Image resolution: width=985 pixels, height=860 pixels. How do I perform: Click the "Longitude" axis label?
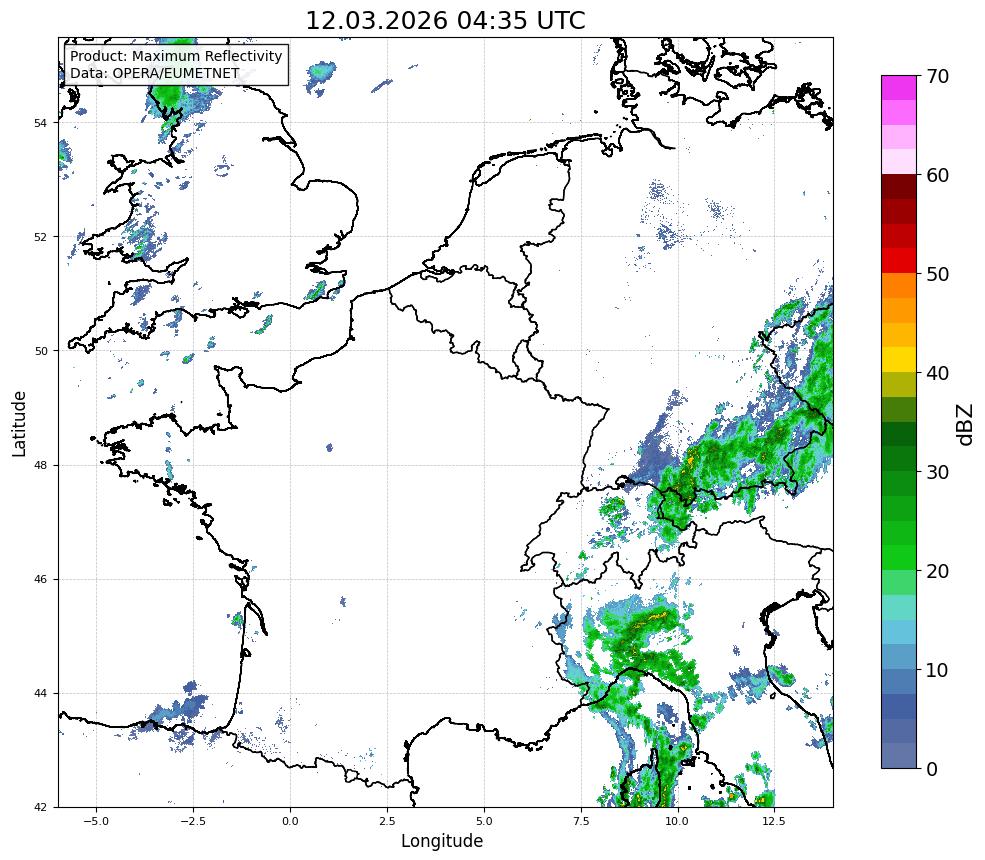click(x=442, y=841)
